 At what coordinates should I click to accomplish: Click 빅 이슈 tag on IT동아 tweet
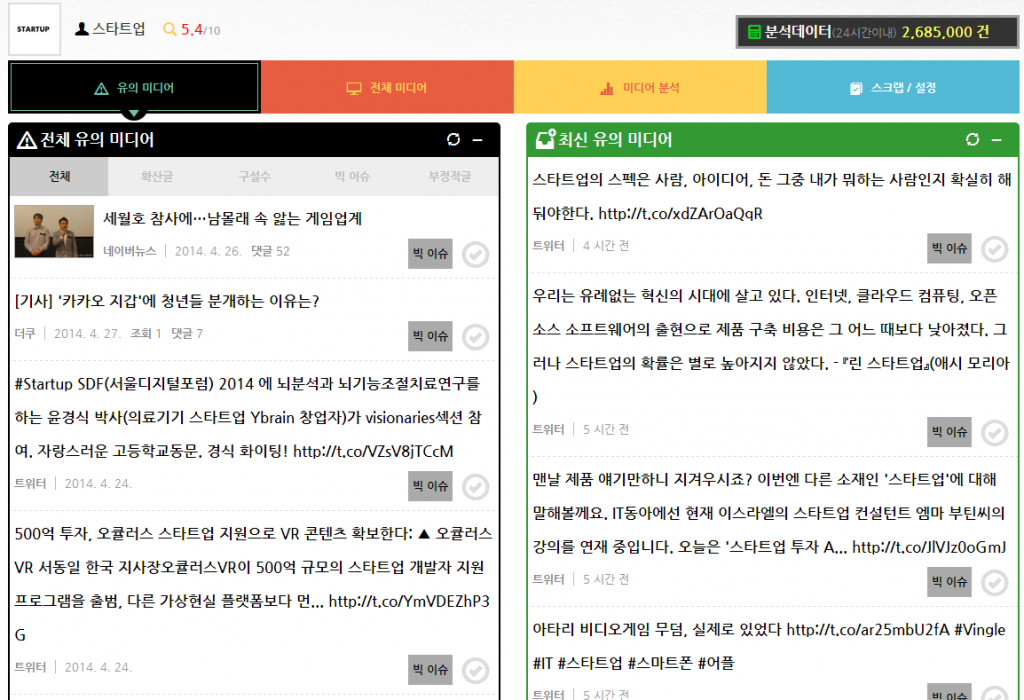click(x=950, y=582)
